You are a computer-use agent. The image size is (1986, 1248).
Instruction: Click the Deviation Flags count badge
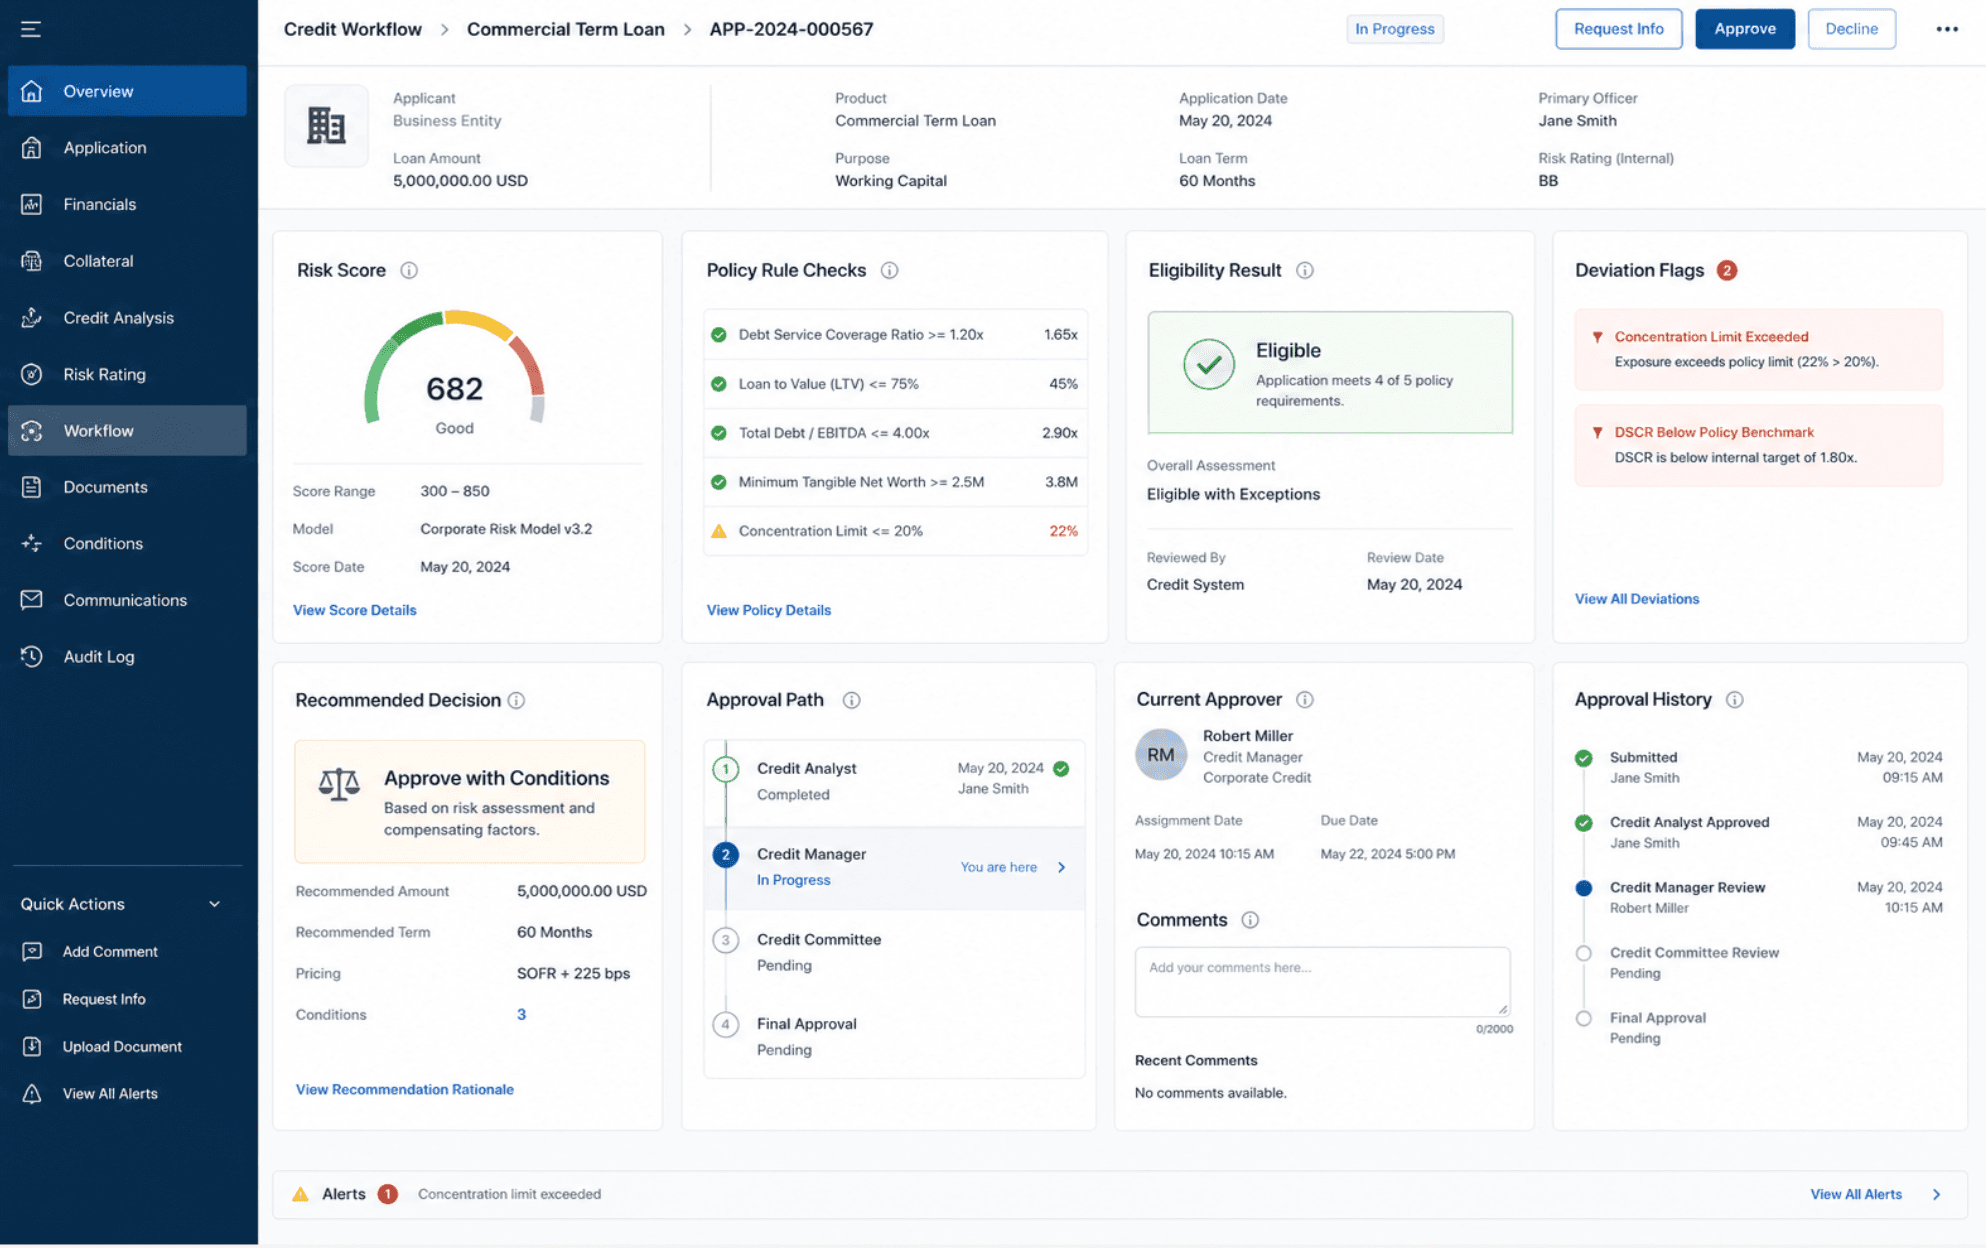coord(1726,270)
